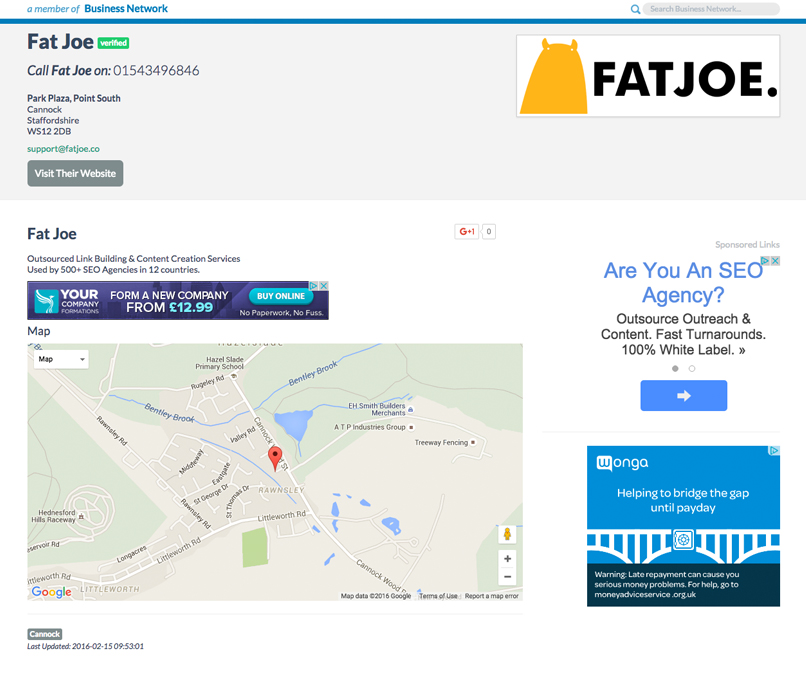Open AdChoices icon on Wonga ad

coord(774,450)
